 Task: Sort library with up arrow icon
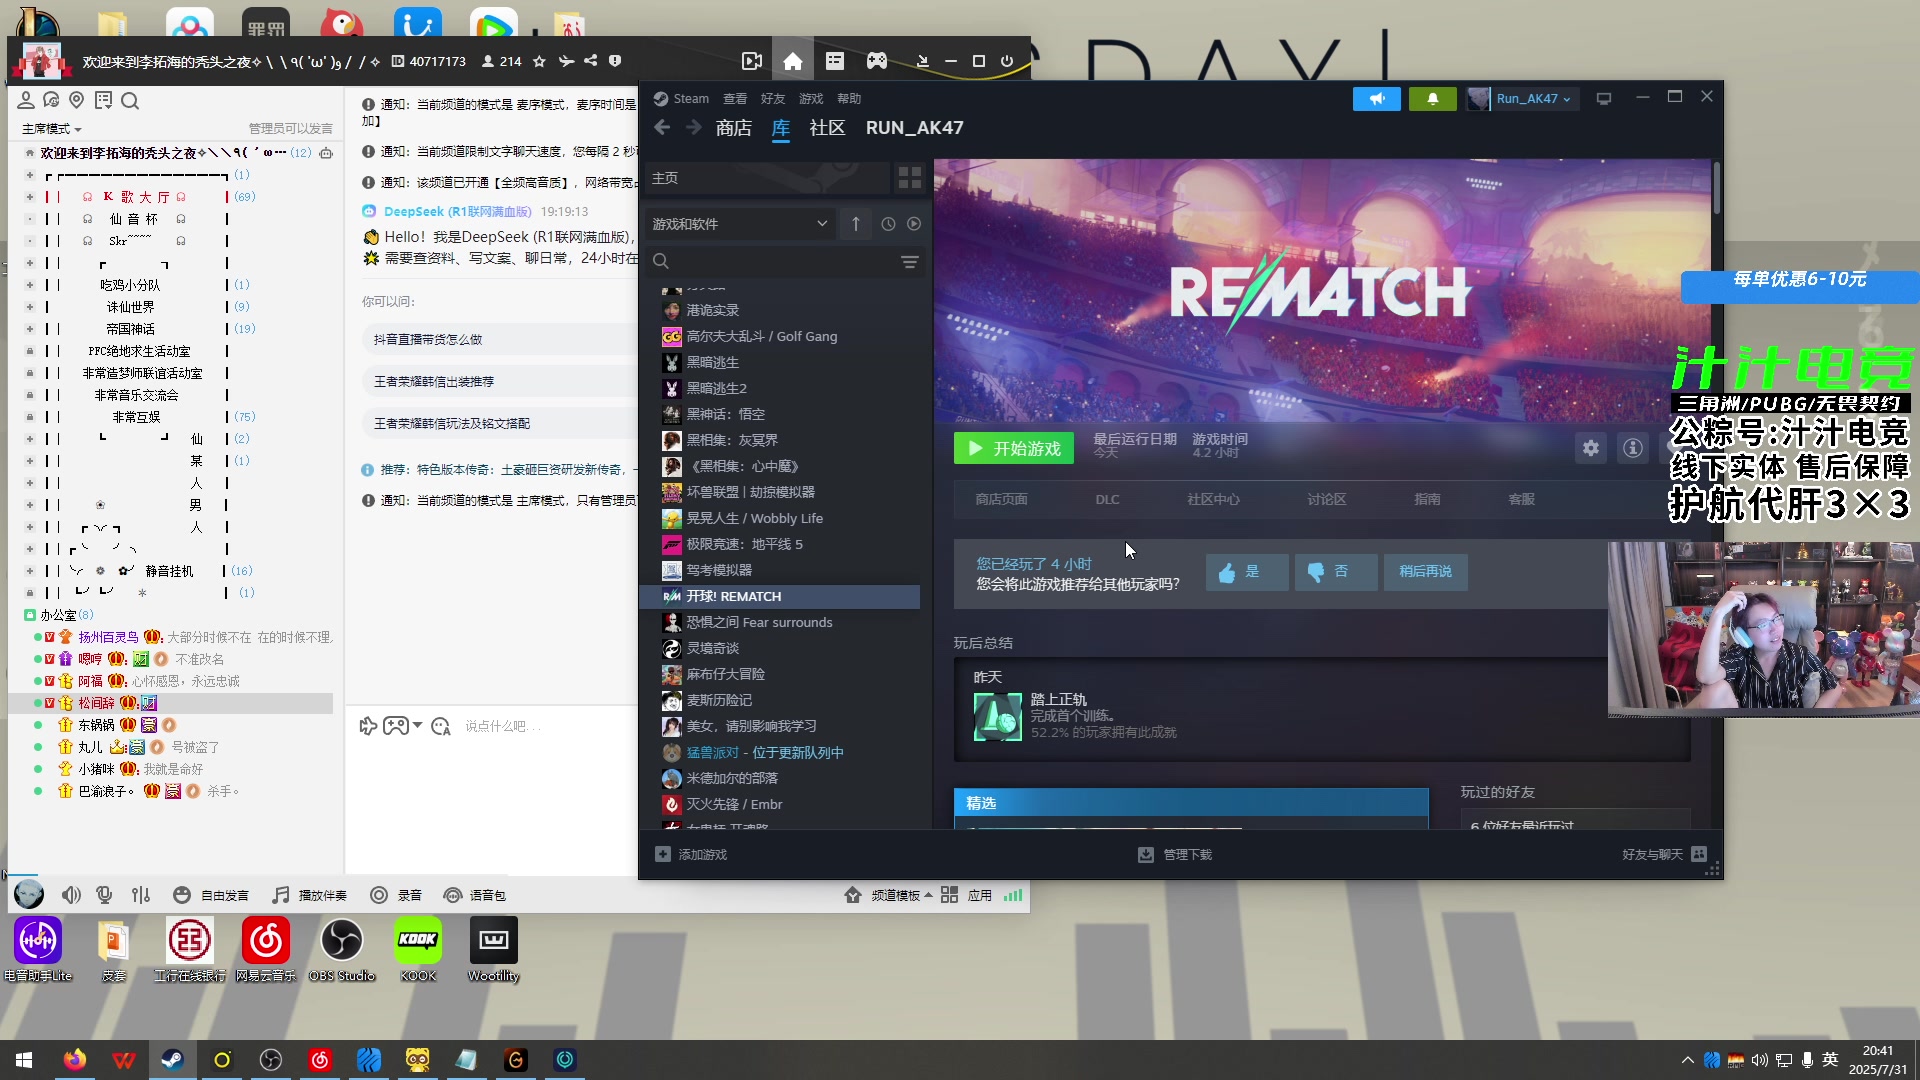[x=856, y=224]
